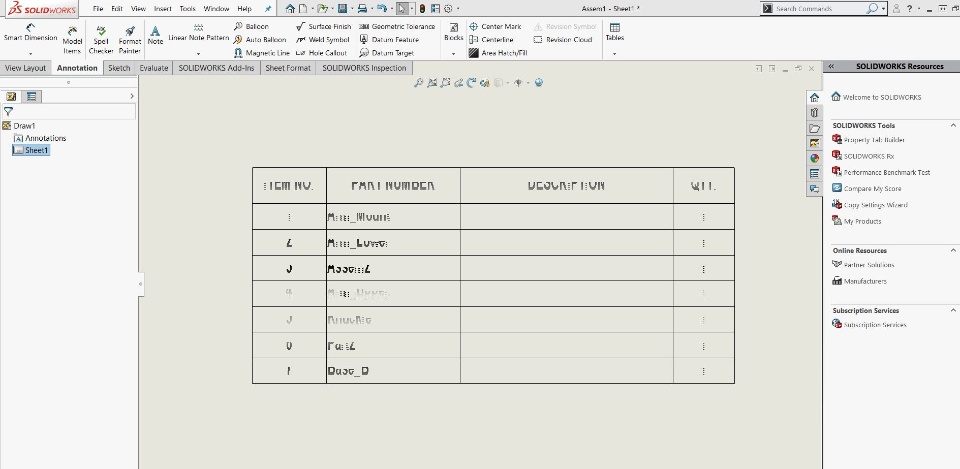Screen dimensions: 960x469
Task: Select Annotations in feature tree
Action: pyautogui.click(x=40, y=138)
